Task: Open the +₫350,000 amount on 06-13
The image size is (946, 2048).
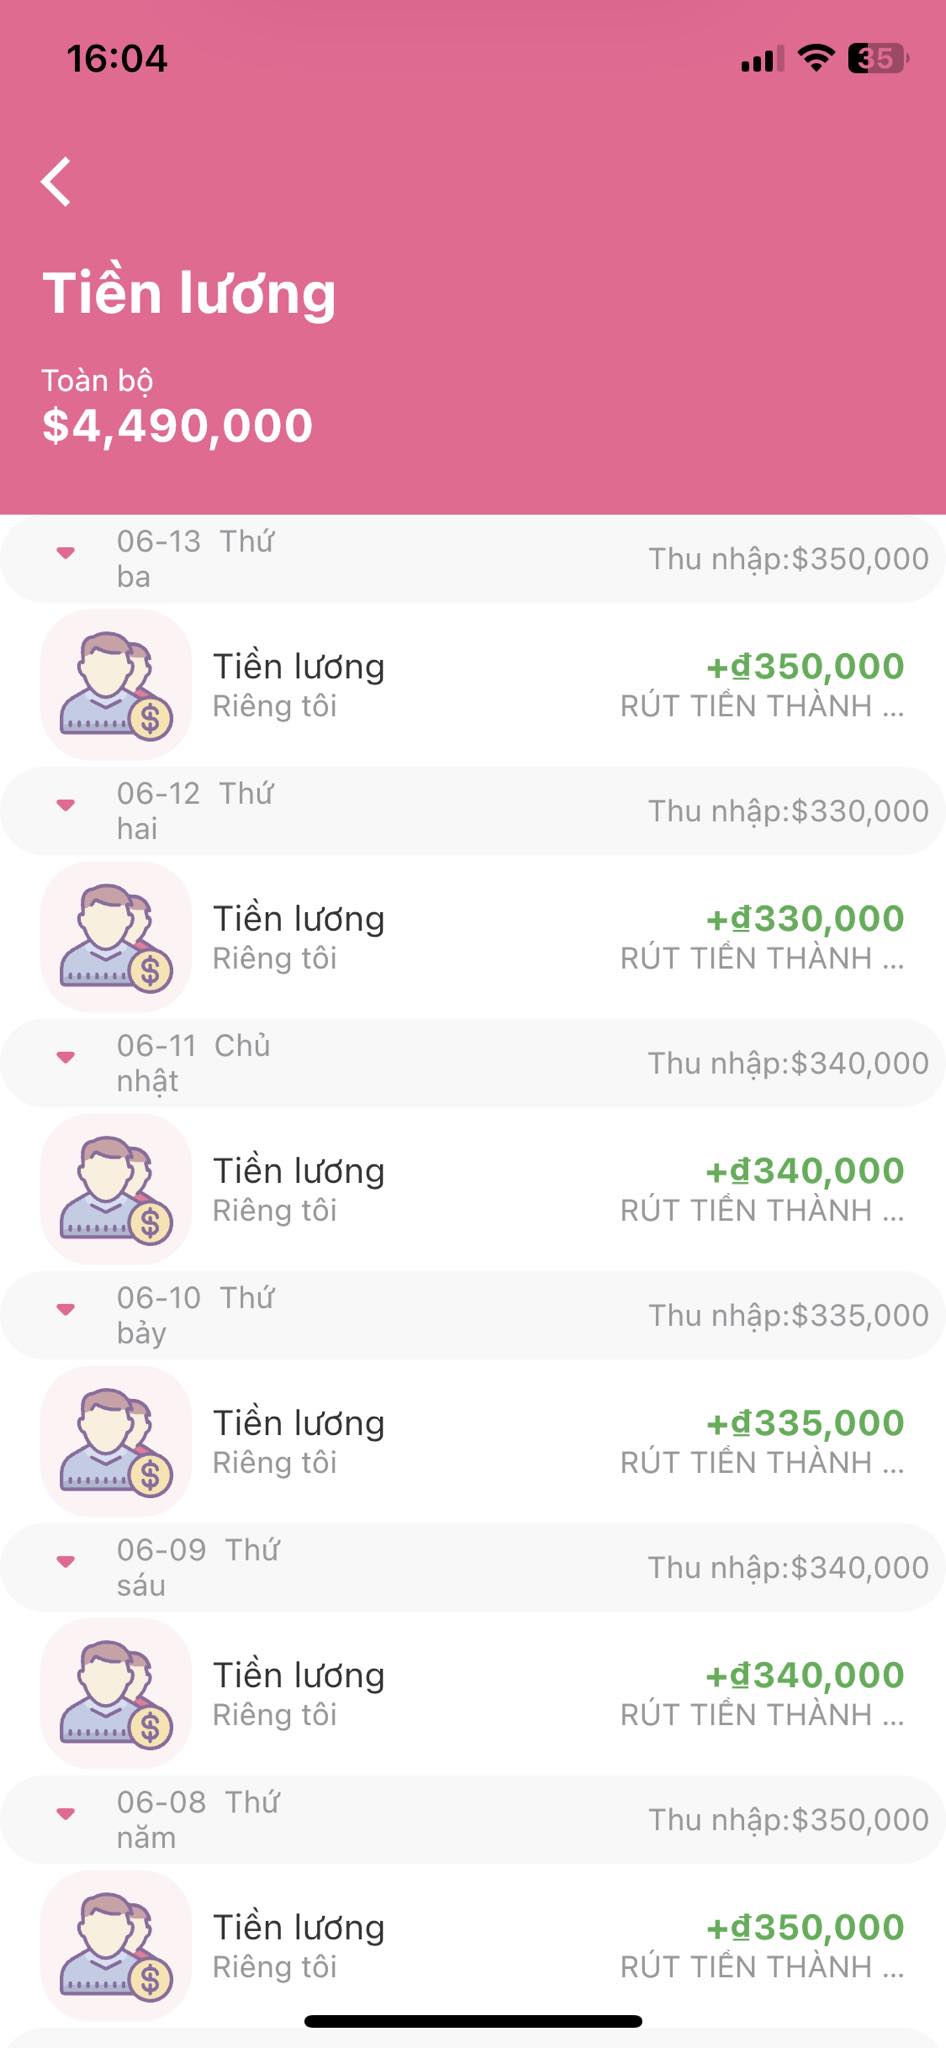Action: [x=805, y=667]
